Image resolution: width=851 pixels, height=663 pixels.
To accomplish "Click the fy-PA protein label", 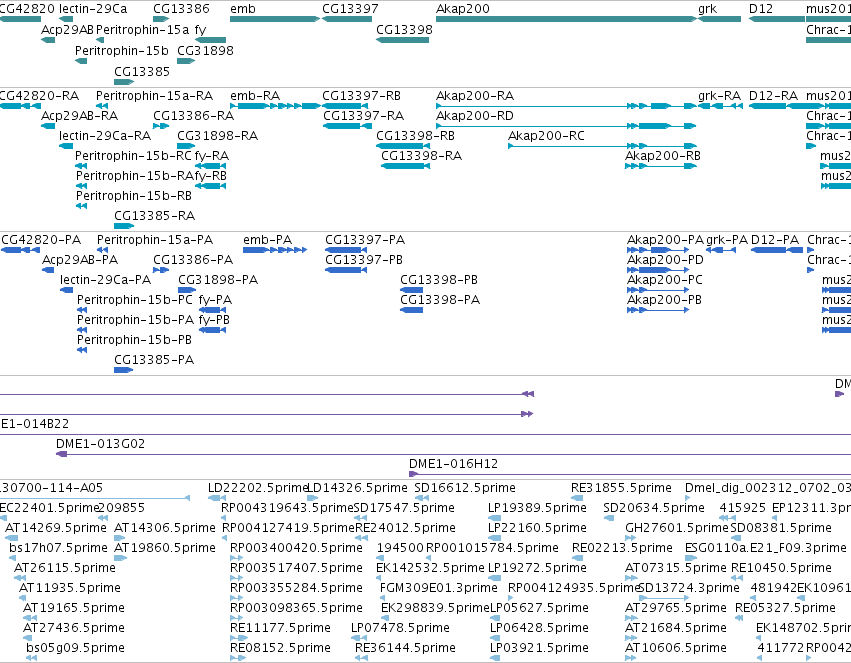I will pos(215,301).
